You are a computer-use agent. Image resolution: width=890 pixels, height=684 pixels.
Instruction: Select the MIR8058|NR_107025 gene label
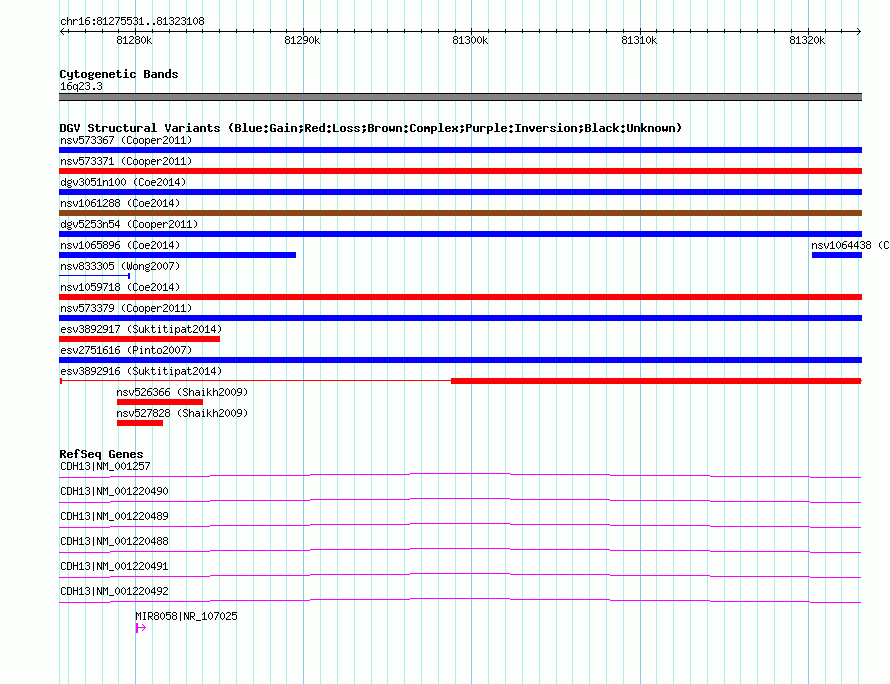point(186,616)
